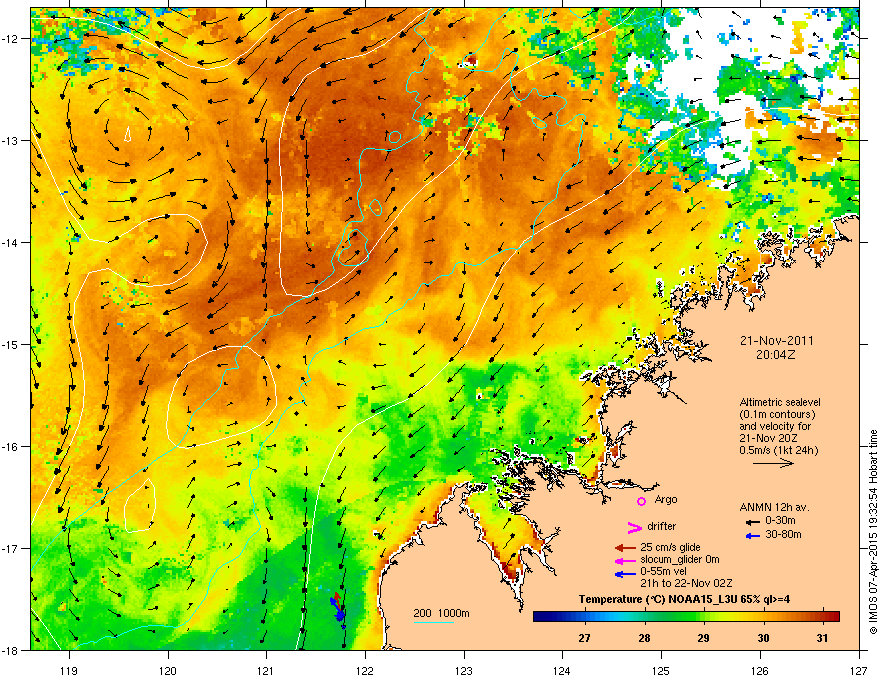Image resolution: width=880 pixels, height=680 pixels.
Task: Click the colorbar tick label 30
Action: pos(763,638)
